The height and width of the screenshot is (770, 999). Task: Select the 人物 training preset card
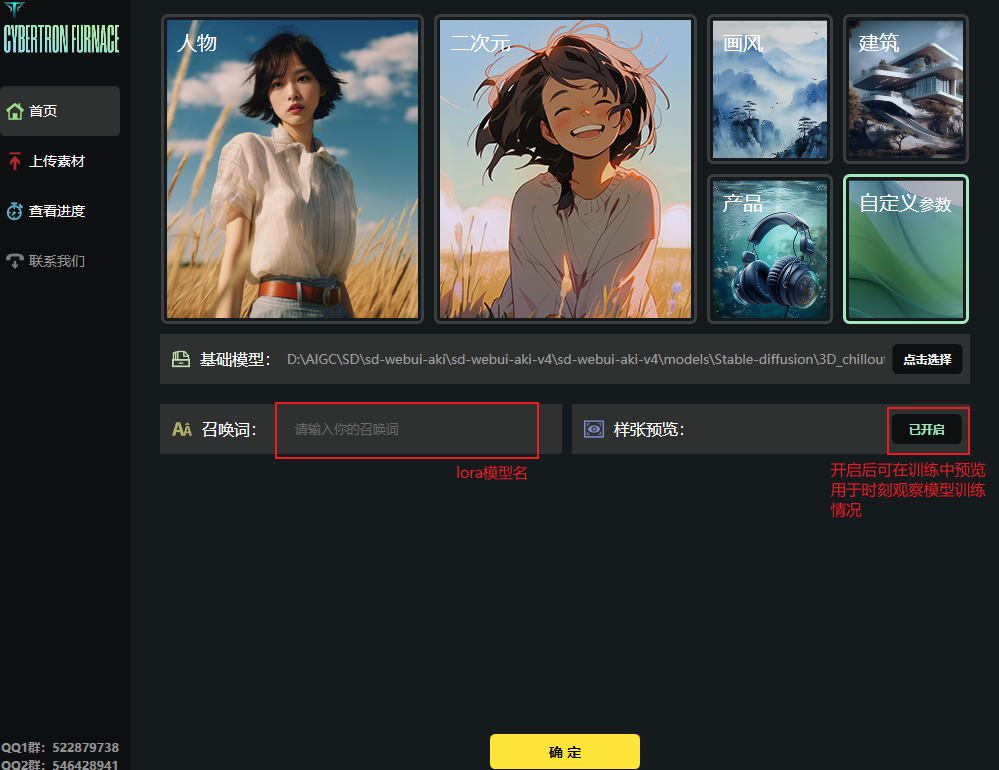coord(292,169)
